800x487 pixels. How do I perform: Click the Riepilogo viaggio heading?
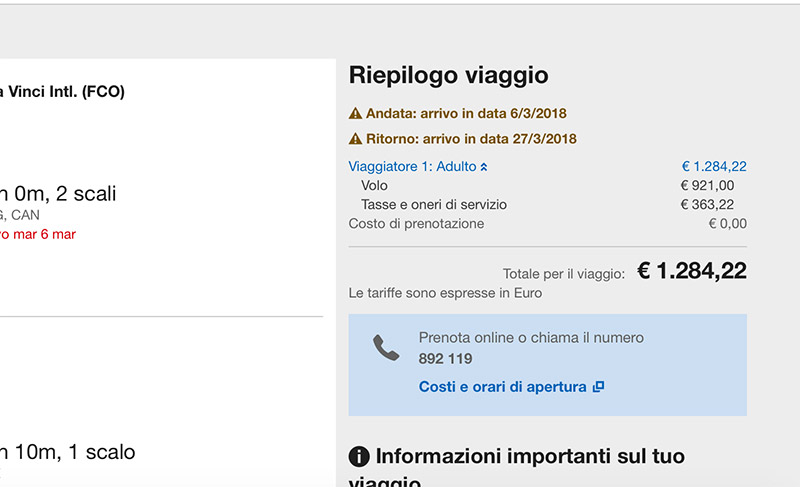click(x=448, y=75)
